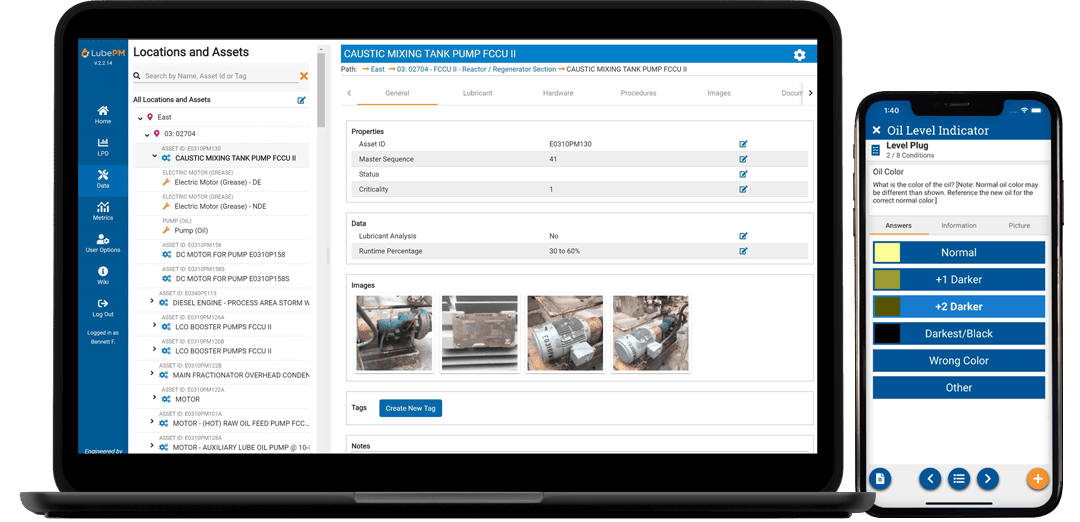Expand LCO BOOSTER PUMPS E0310PM126A node
The width and height of the screenshot is (1080, 522).
click(x=152, y=325)
